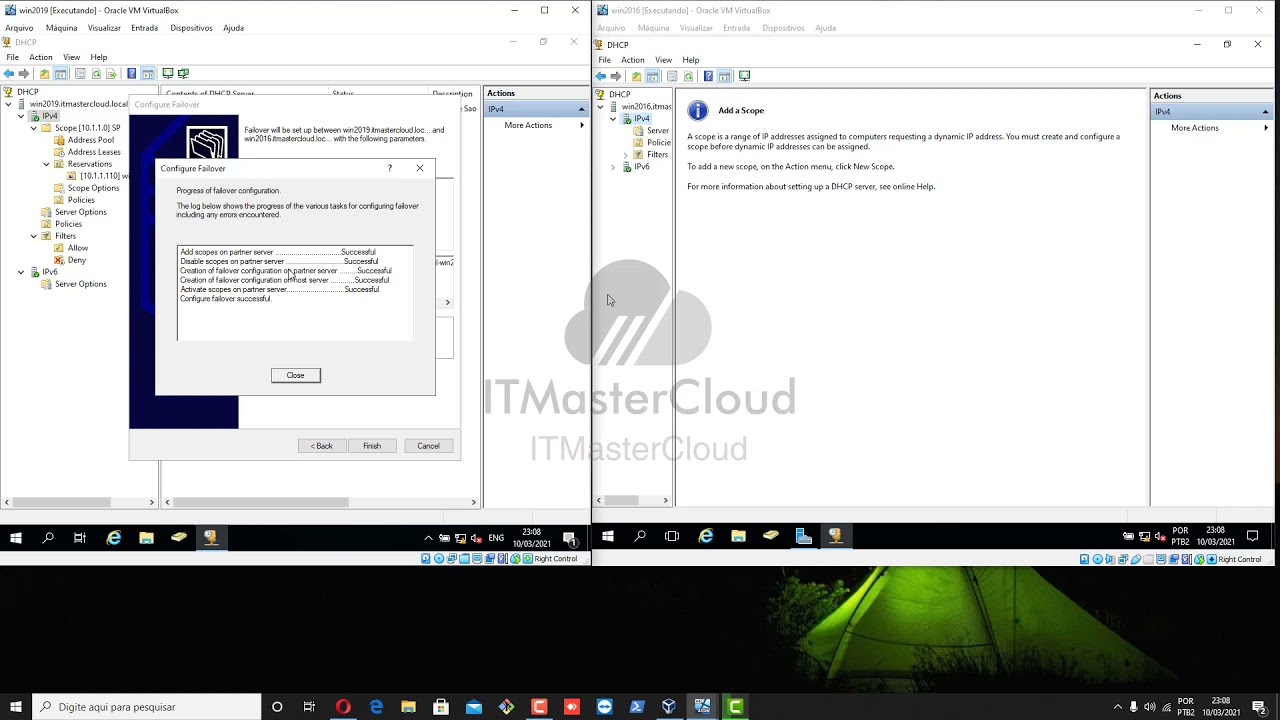Open PowerShell icon on host taskbar
The image size is (1280, 720).
tap(637, 707)
